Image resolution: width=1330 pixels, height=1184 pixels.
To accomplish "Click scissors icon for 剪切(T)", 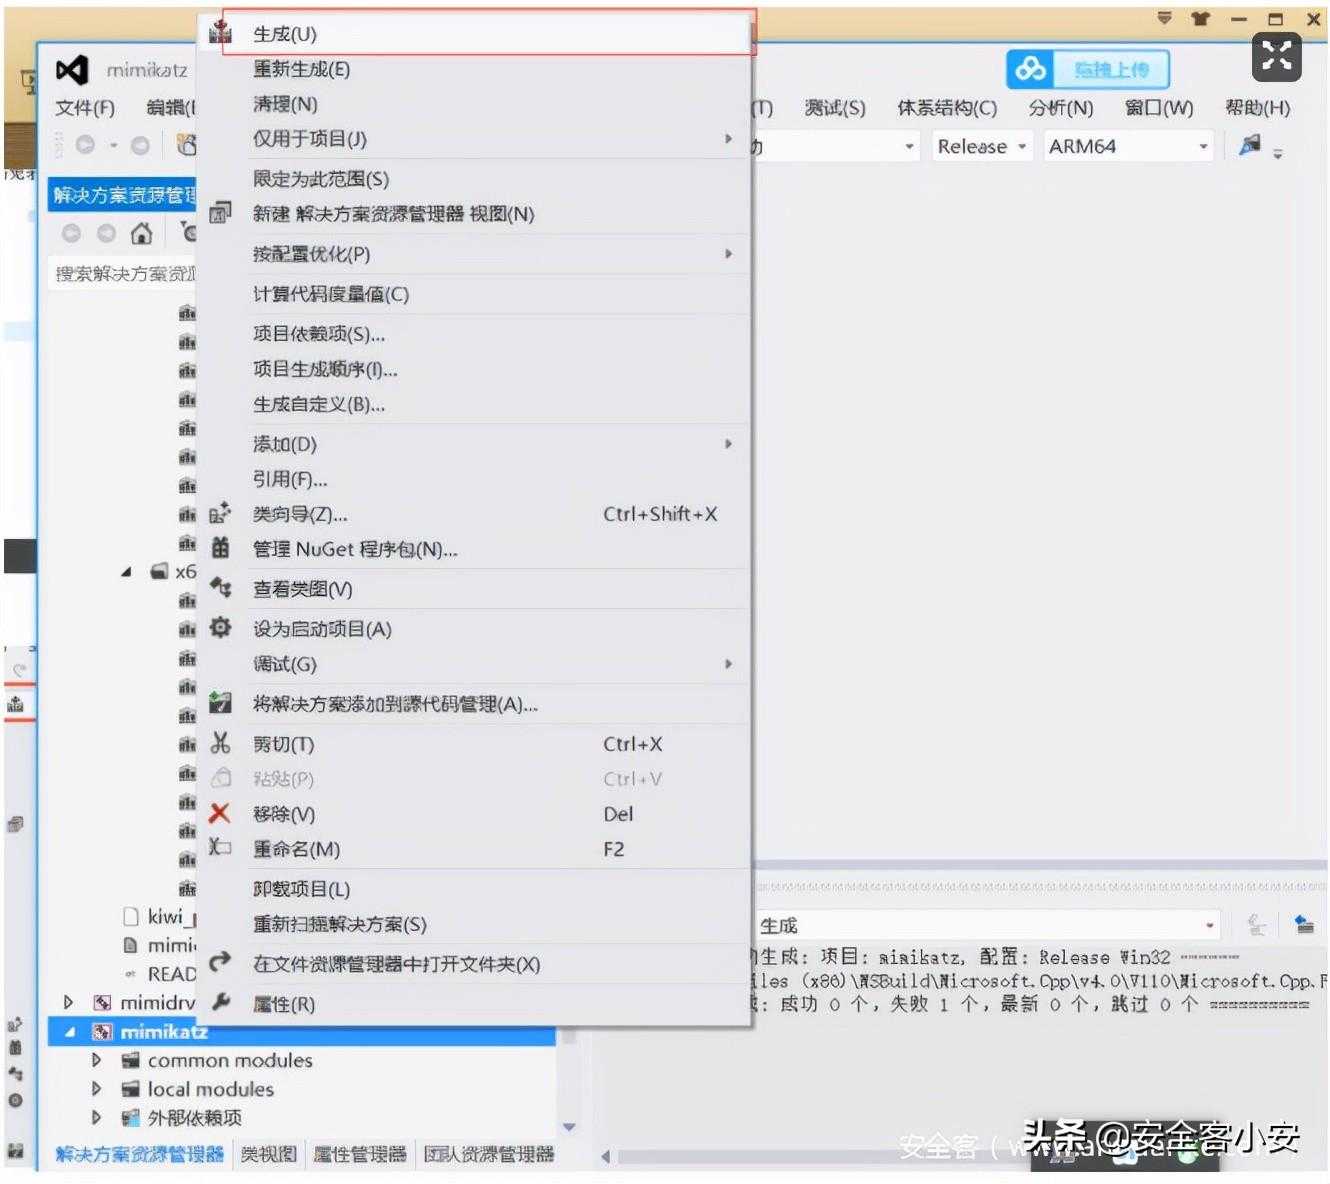I will click(220, 743).
